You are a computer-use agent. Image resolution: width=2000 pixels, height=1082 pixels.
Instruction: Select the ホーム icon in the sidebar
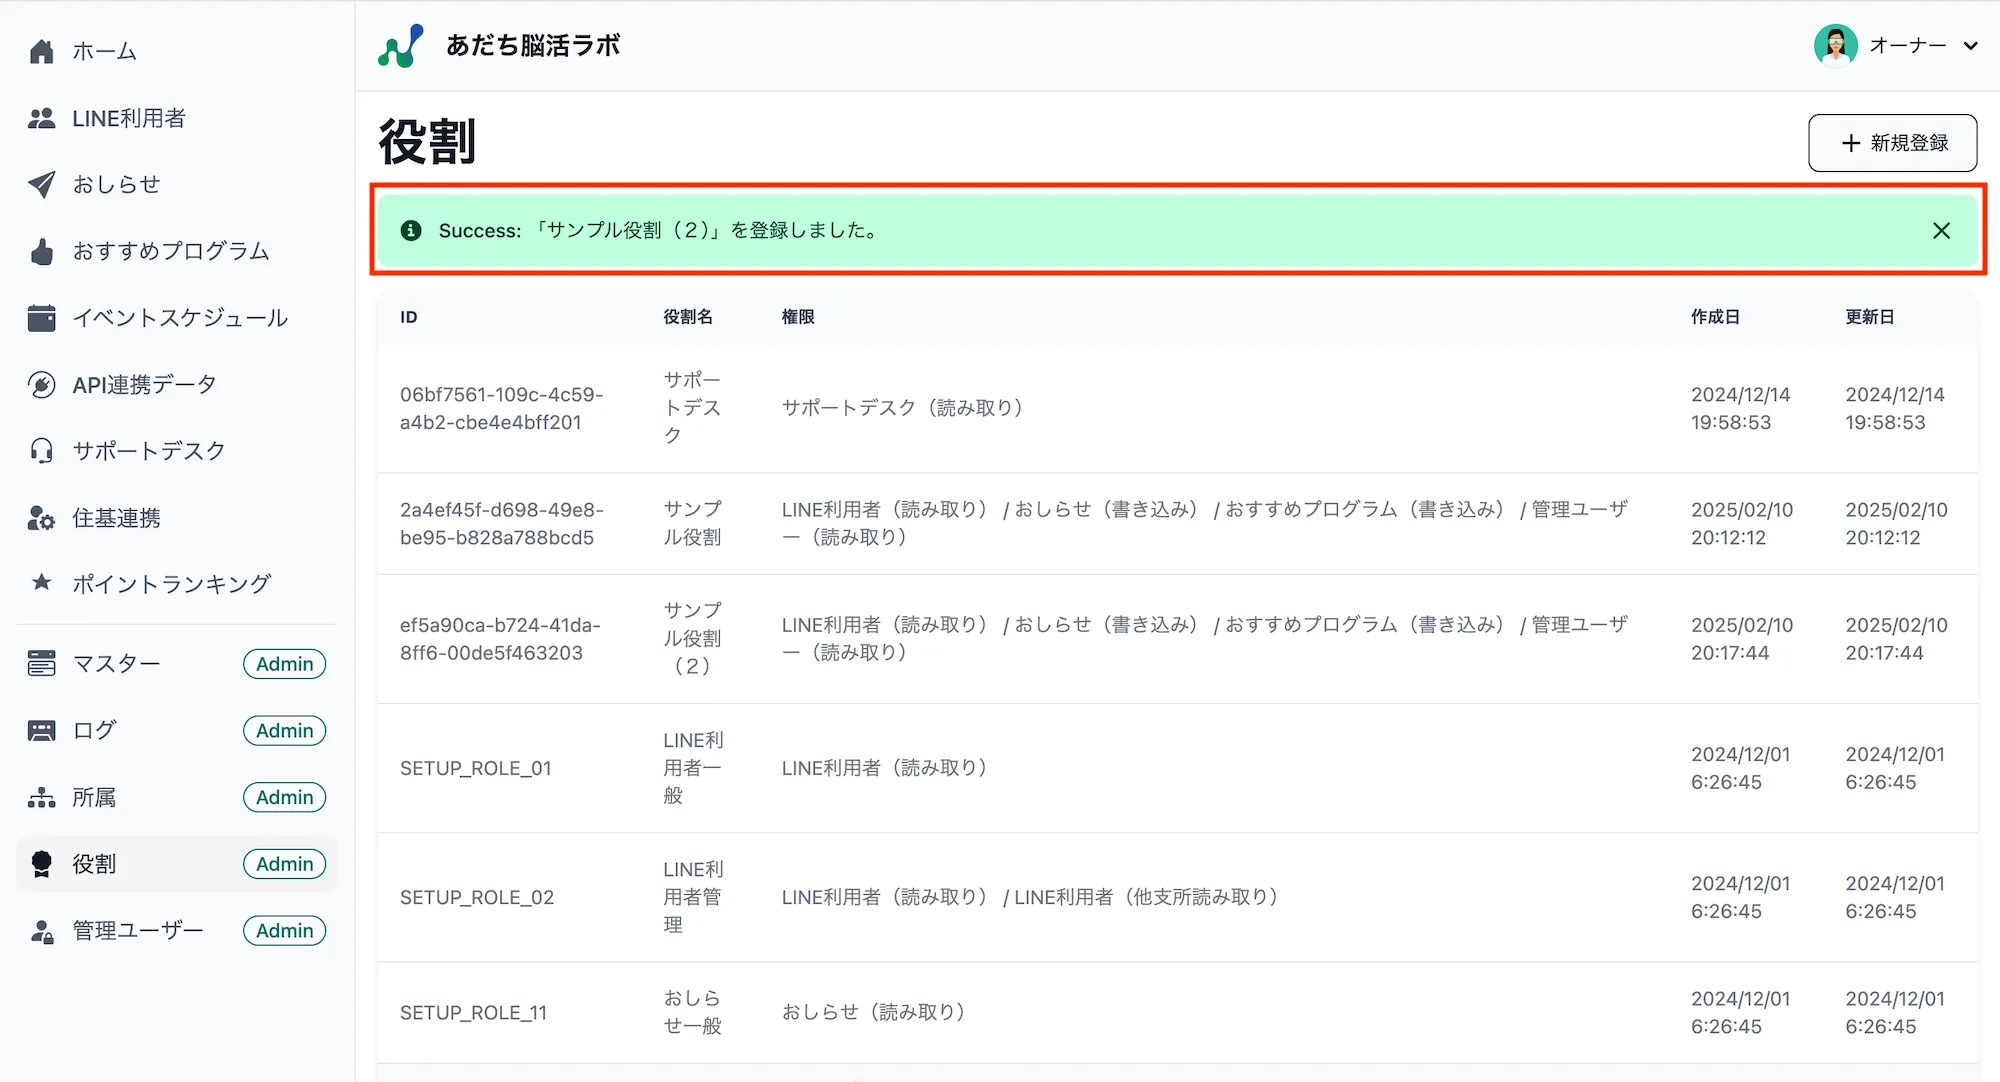click(41, 51)
